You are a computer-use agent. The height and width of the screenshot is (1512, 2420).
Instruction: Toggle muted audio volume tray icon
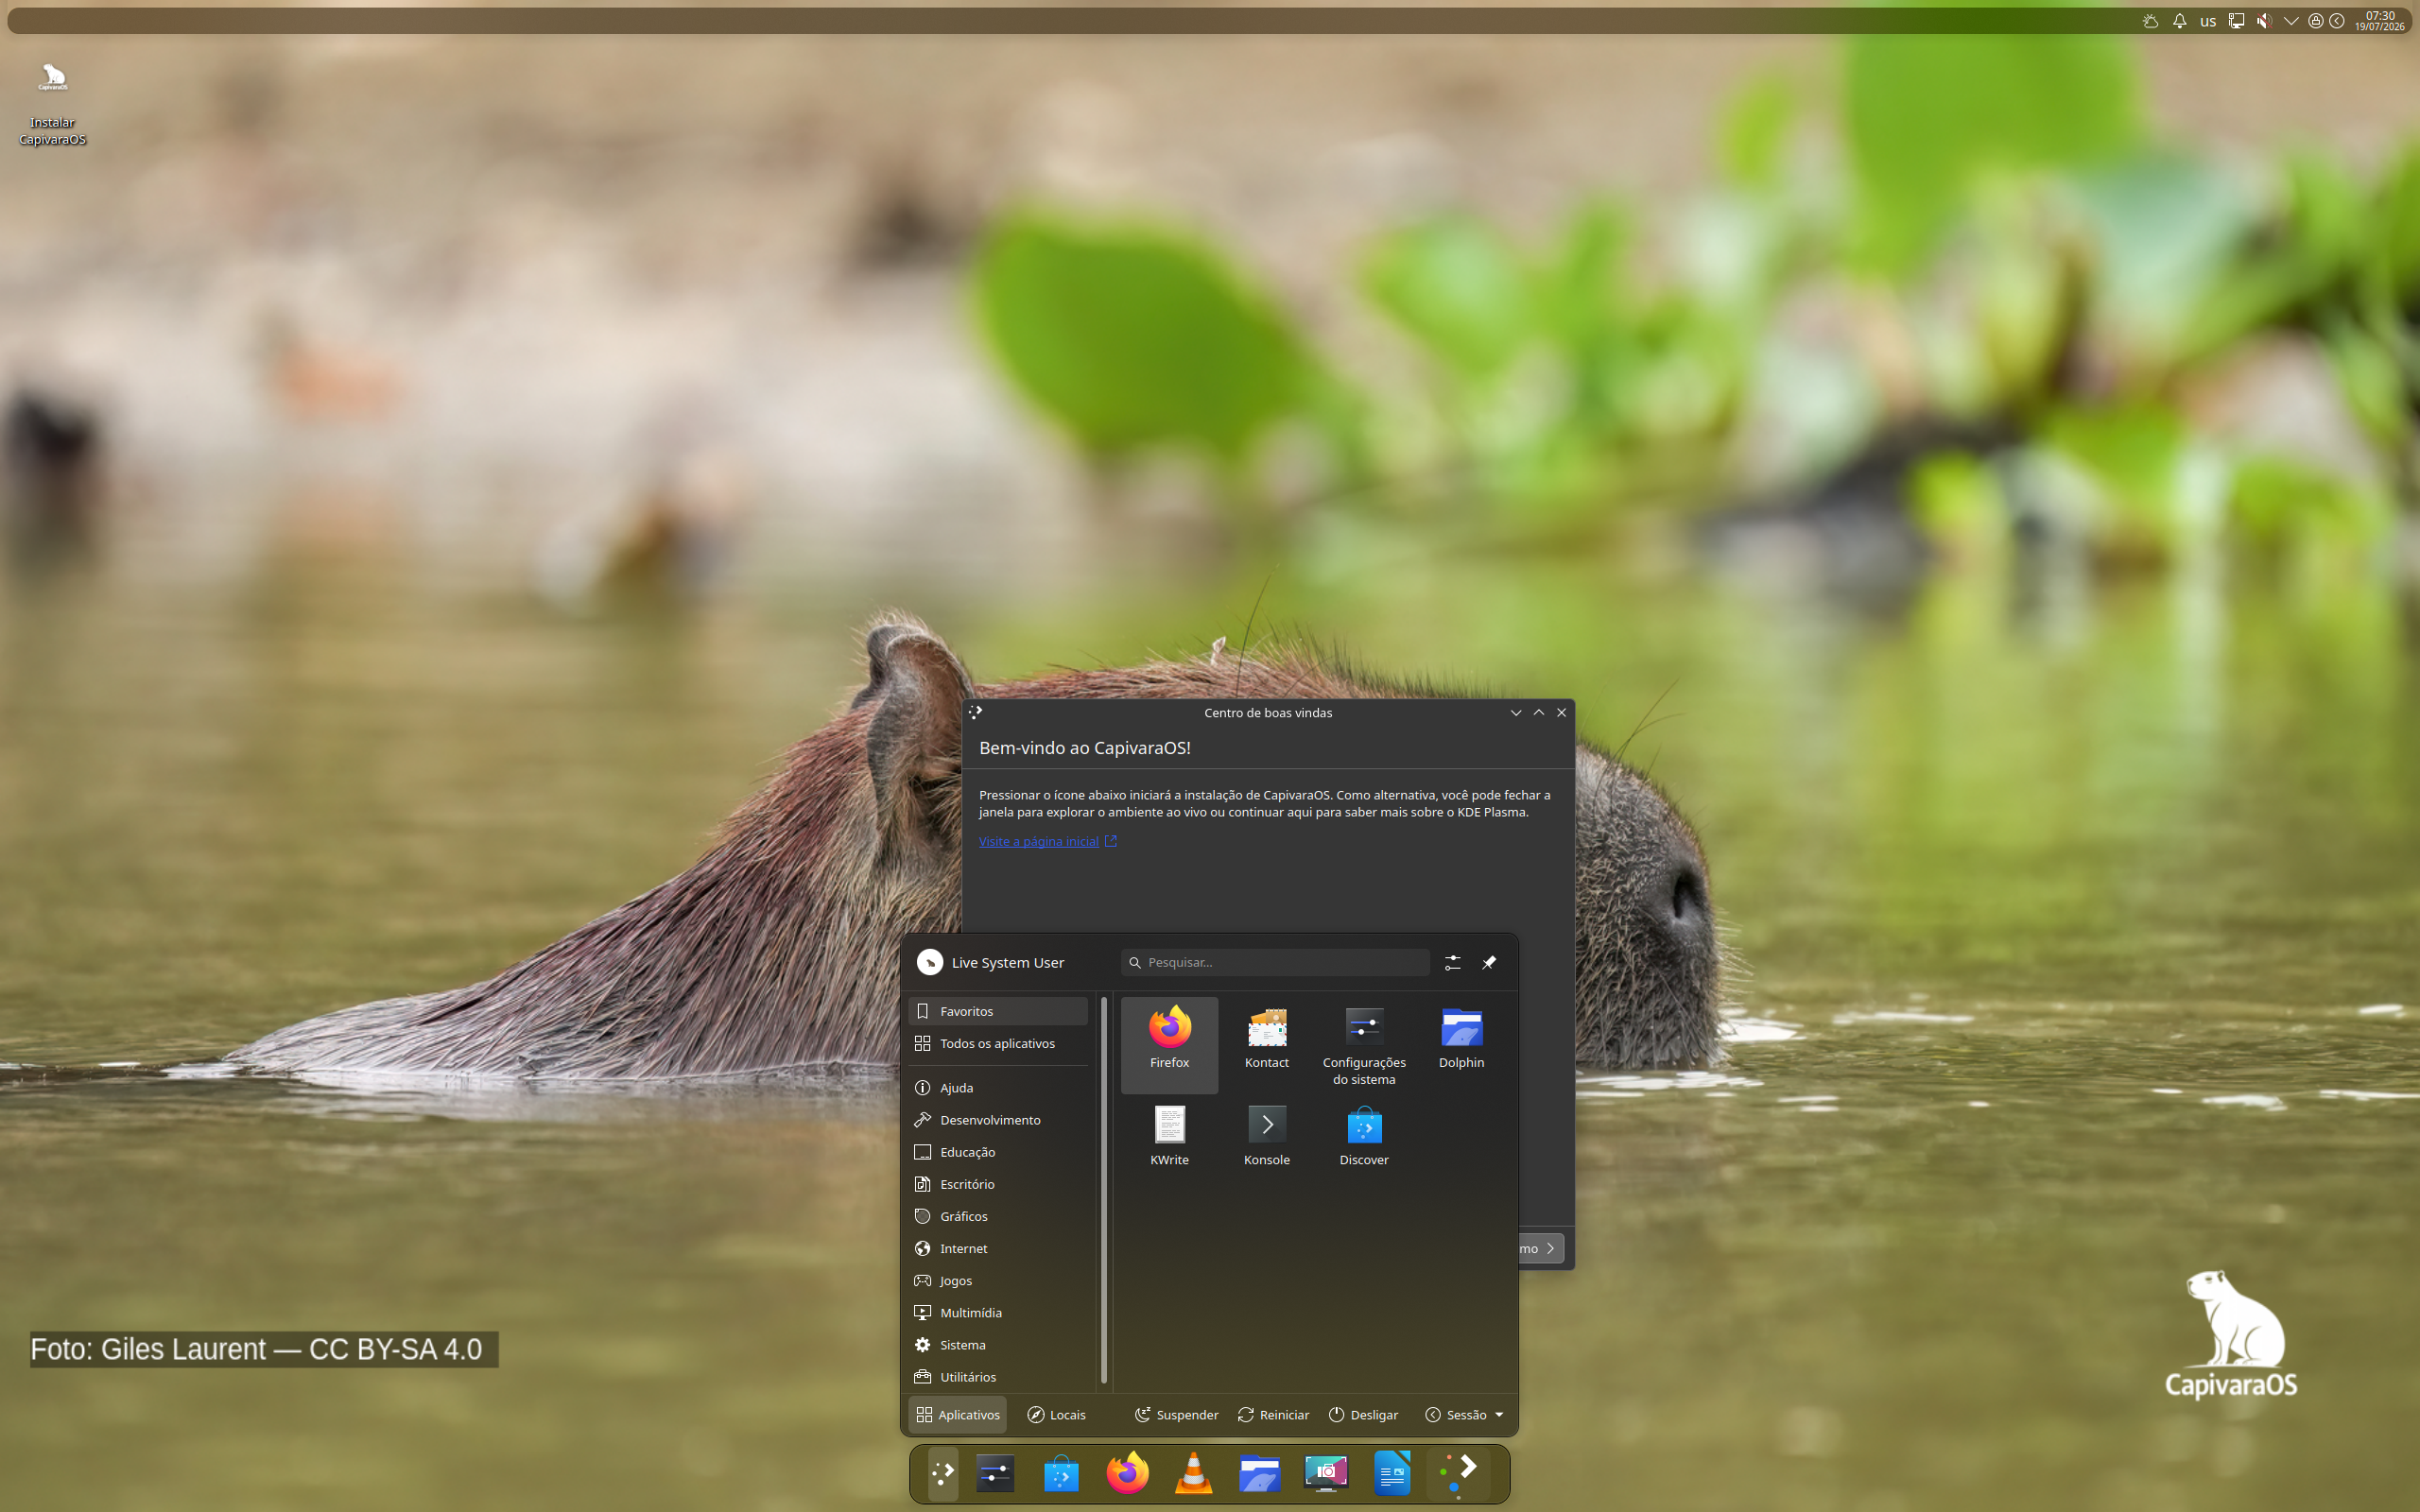2264,21
